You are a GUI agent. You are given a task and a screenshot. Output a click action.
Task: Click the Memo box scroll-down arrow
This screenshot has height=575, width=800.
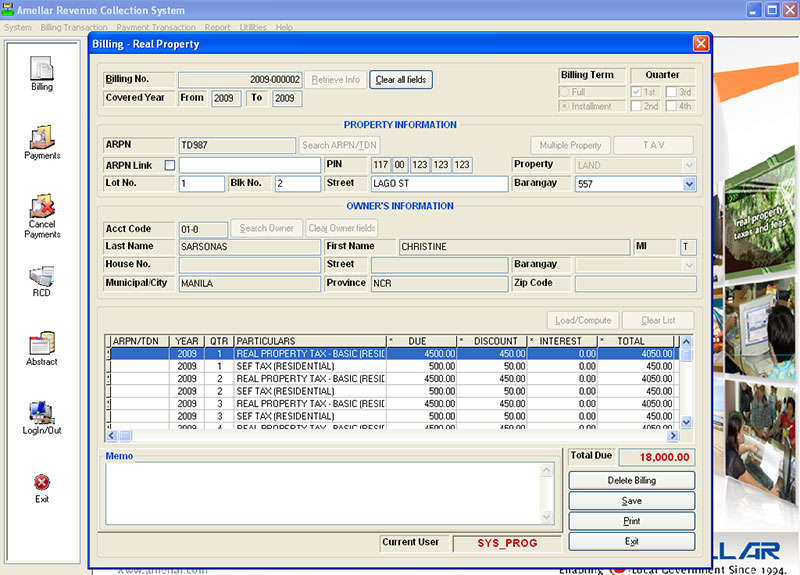(x=546, y=517)
